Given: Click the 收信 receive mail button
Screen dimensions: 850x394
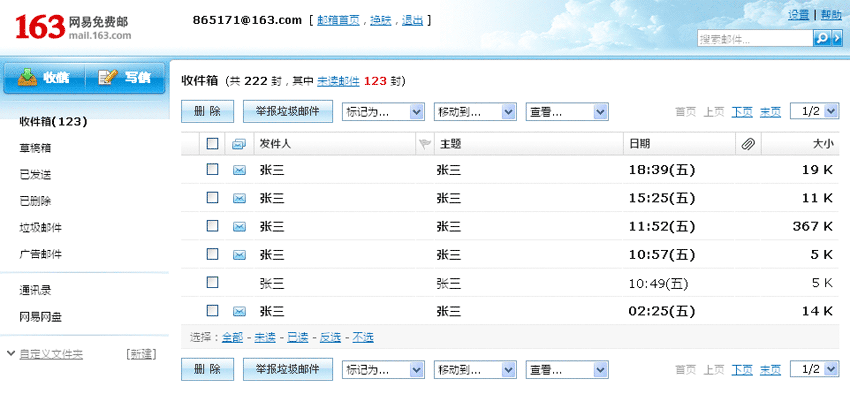Looking at the screenshot, I should (x=44, y=78).
